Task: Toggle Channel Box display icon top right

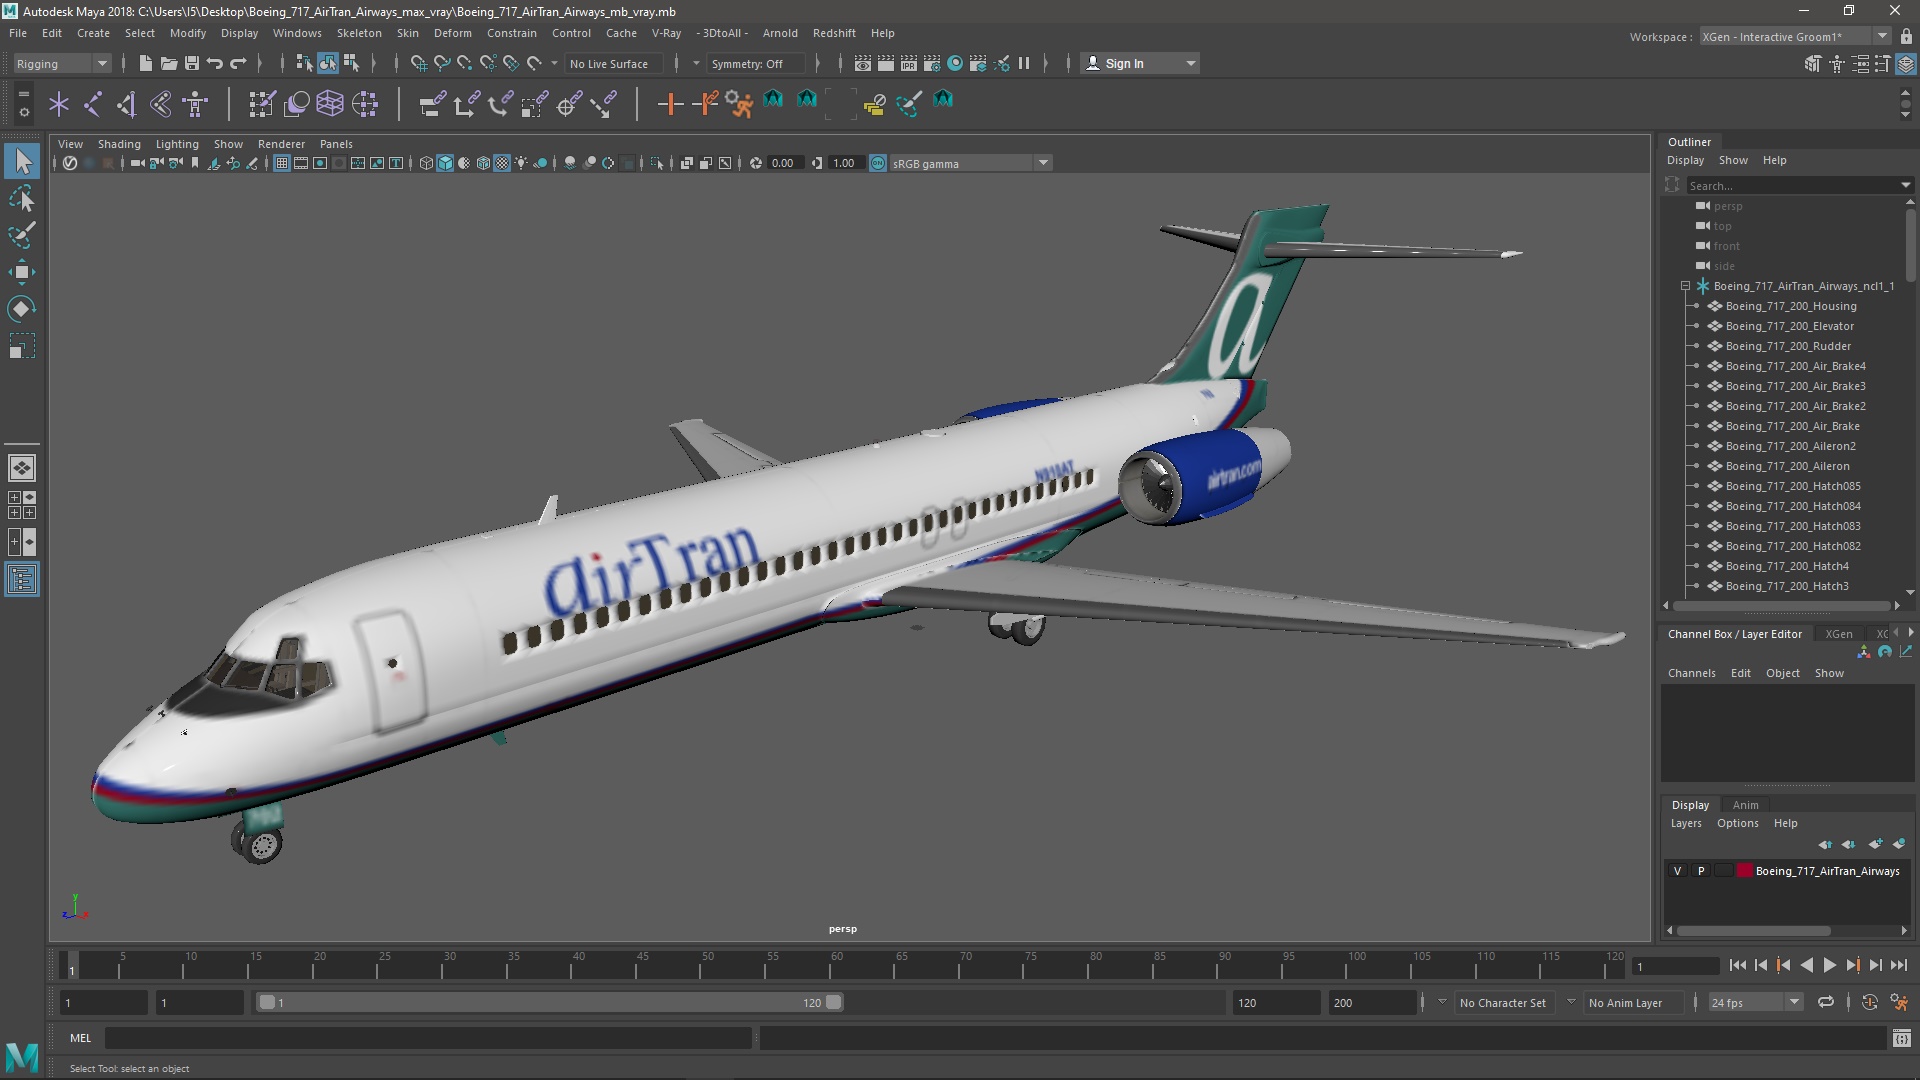Action: [1906, 64]
